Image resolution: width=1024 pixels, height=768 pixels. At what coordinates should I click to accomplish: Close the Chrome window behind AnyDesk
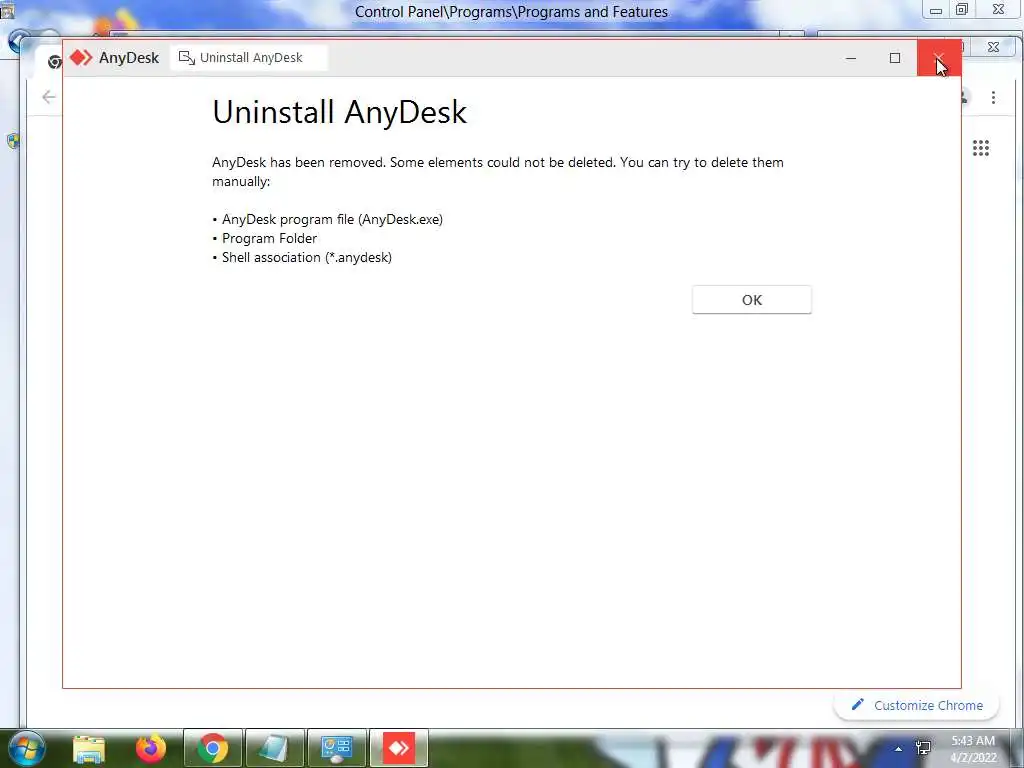pos(993,47)
